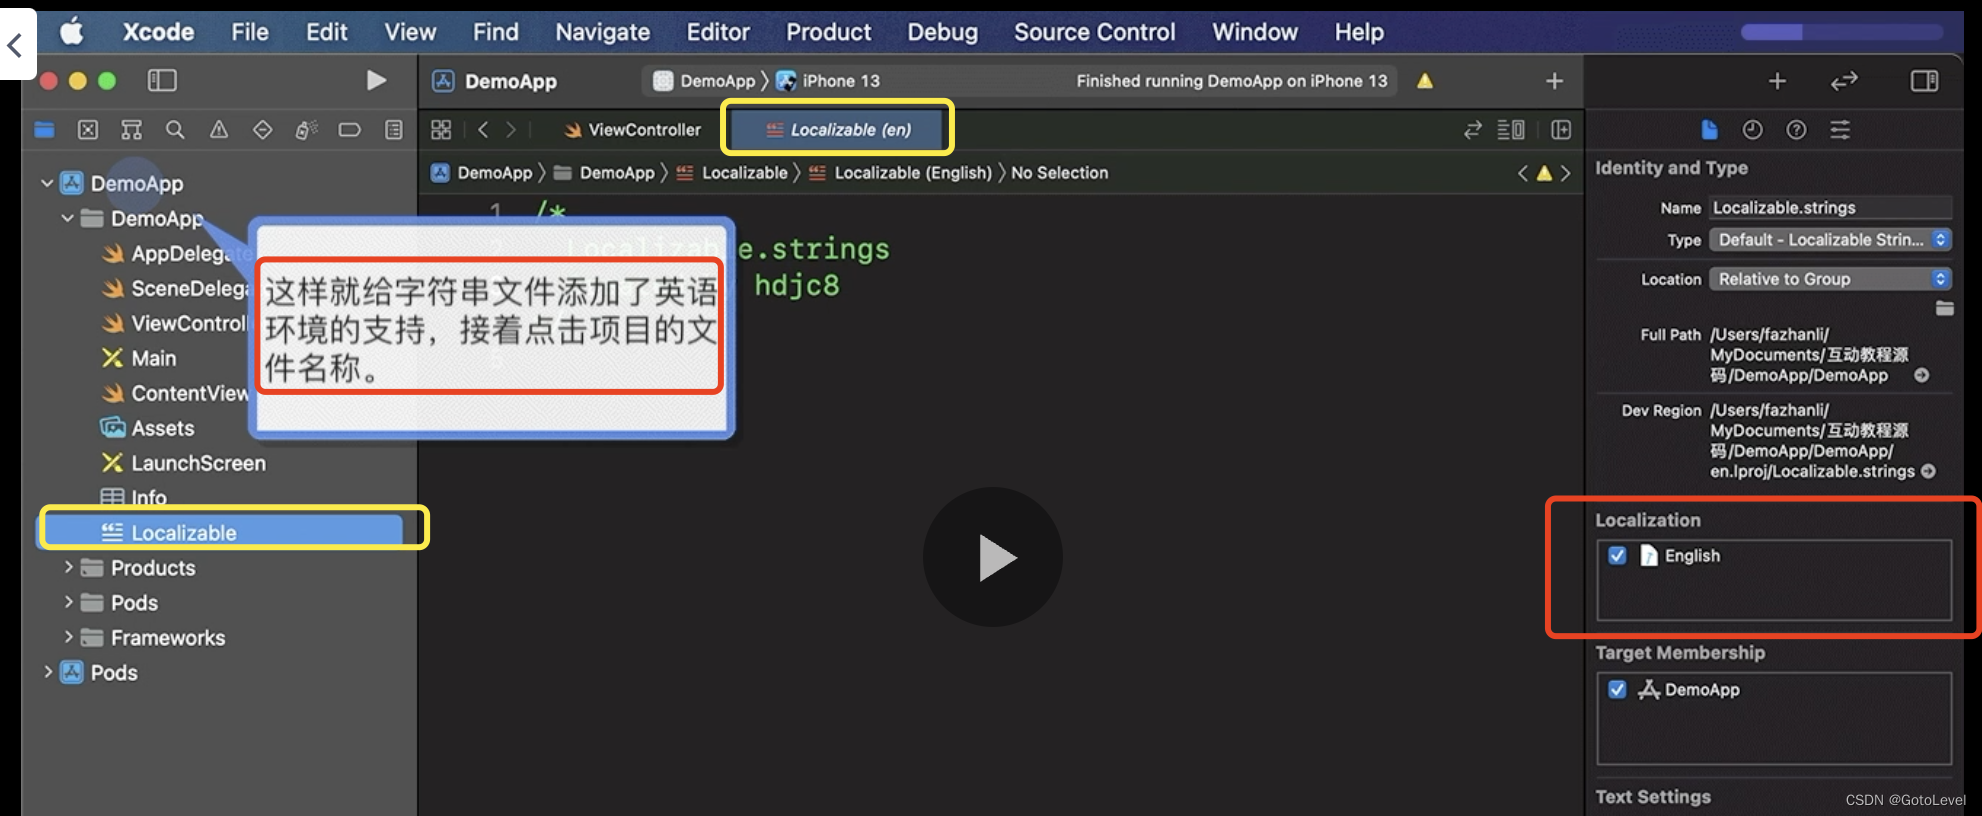Select Assets in the navigator
Image resolution: width=1982 pixels, height=816 pixels.
click(148, 428)
